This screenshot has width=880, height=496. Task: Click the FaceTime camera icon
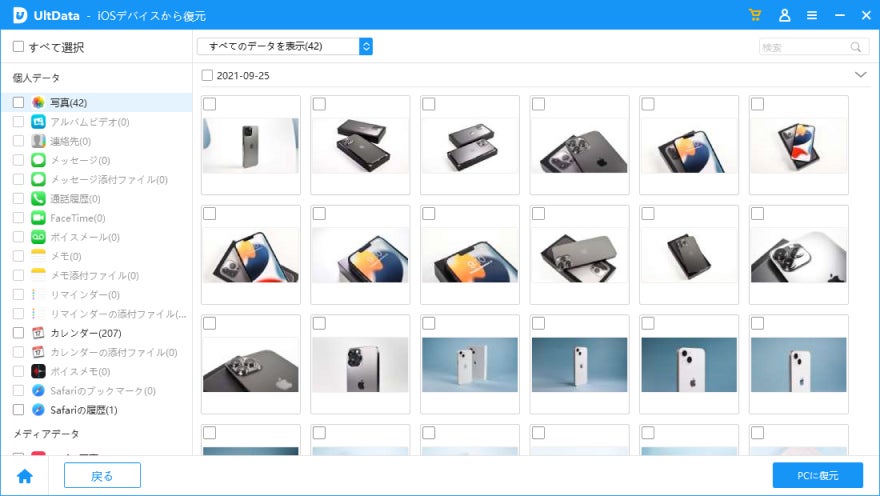coord(38,217)
